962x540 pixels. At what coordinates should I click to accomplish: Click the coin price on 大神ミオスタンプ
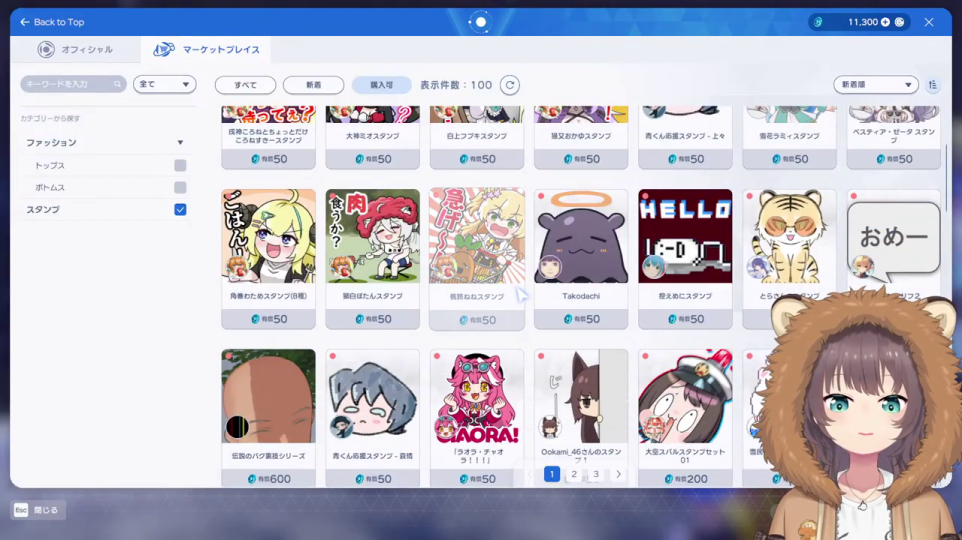click(372, 159)
